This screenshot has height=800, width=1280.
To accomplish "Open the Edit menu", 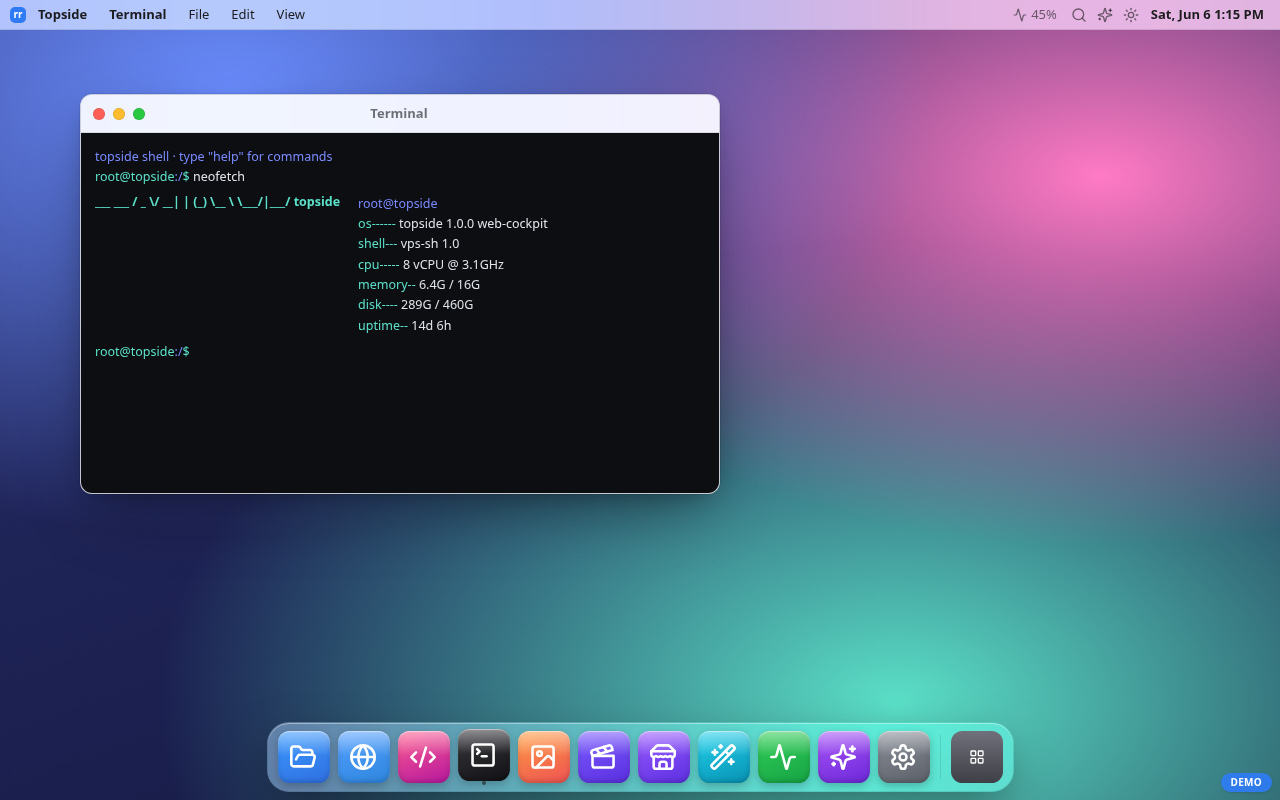I will click(243, 14).
